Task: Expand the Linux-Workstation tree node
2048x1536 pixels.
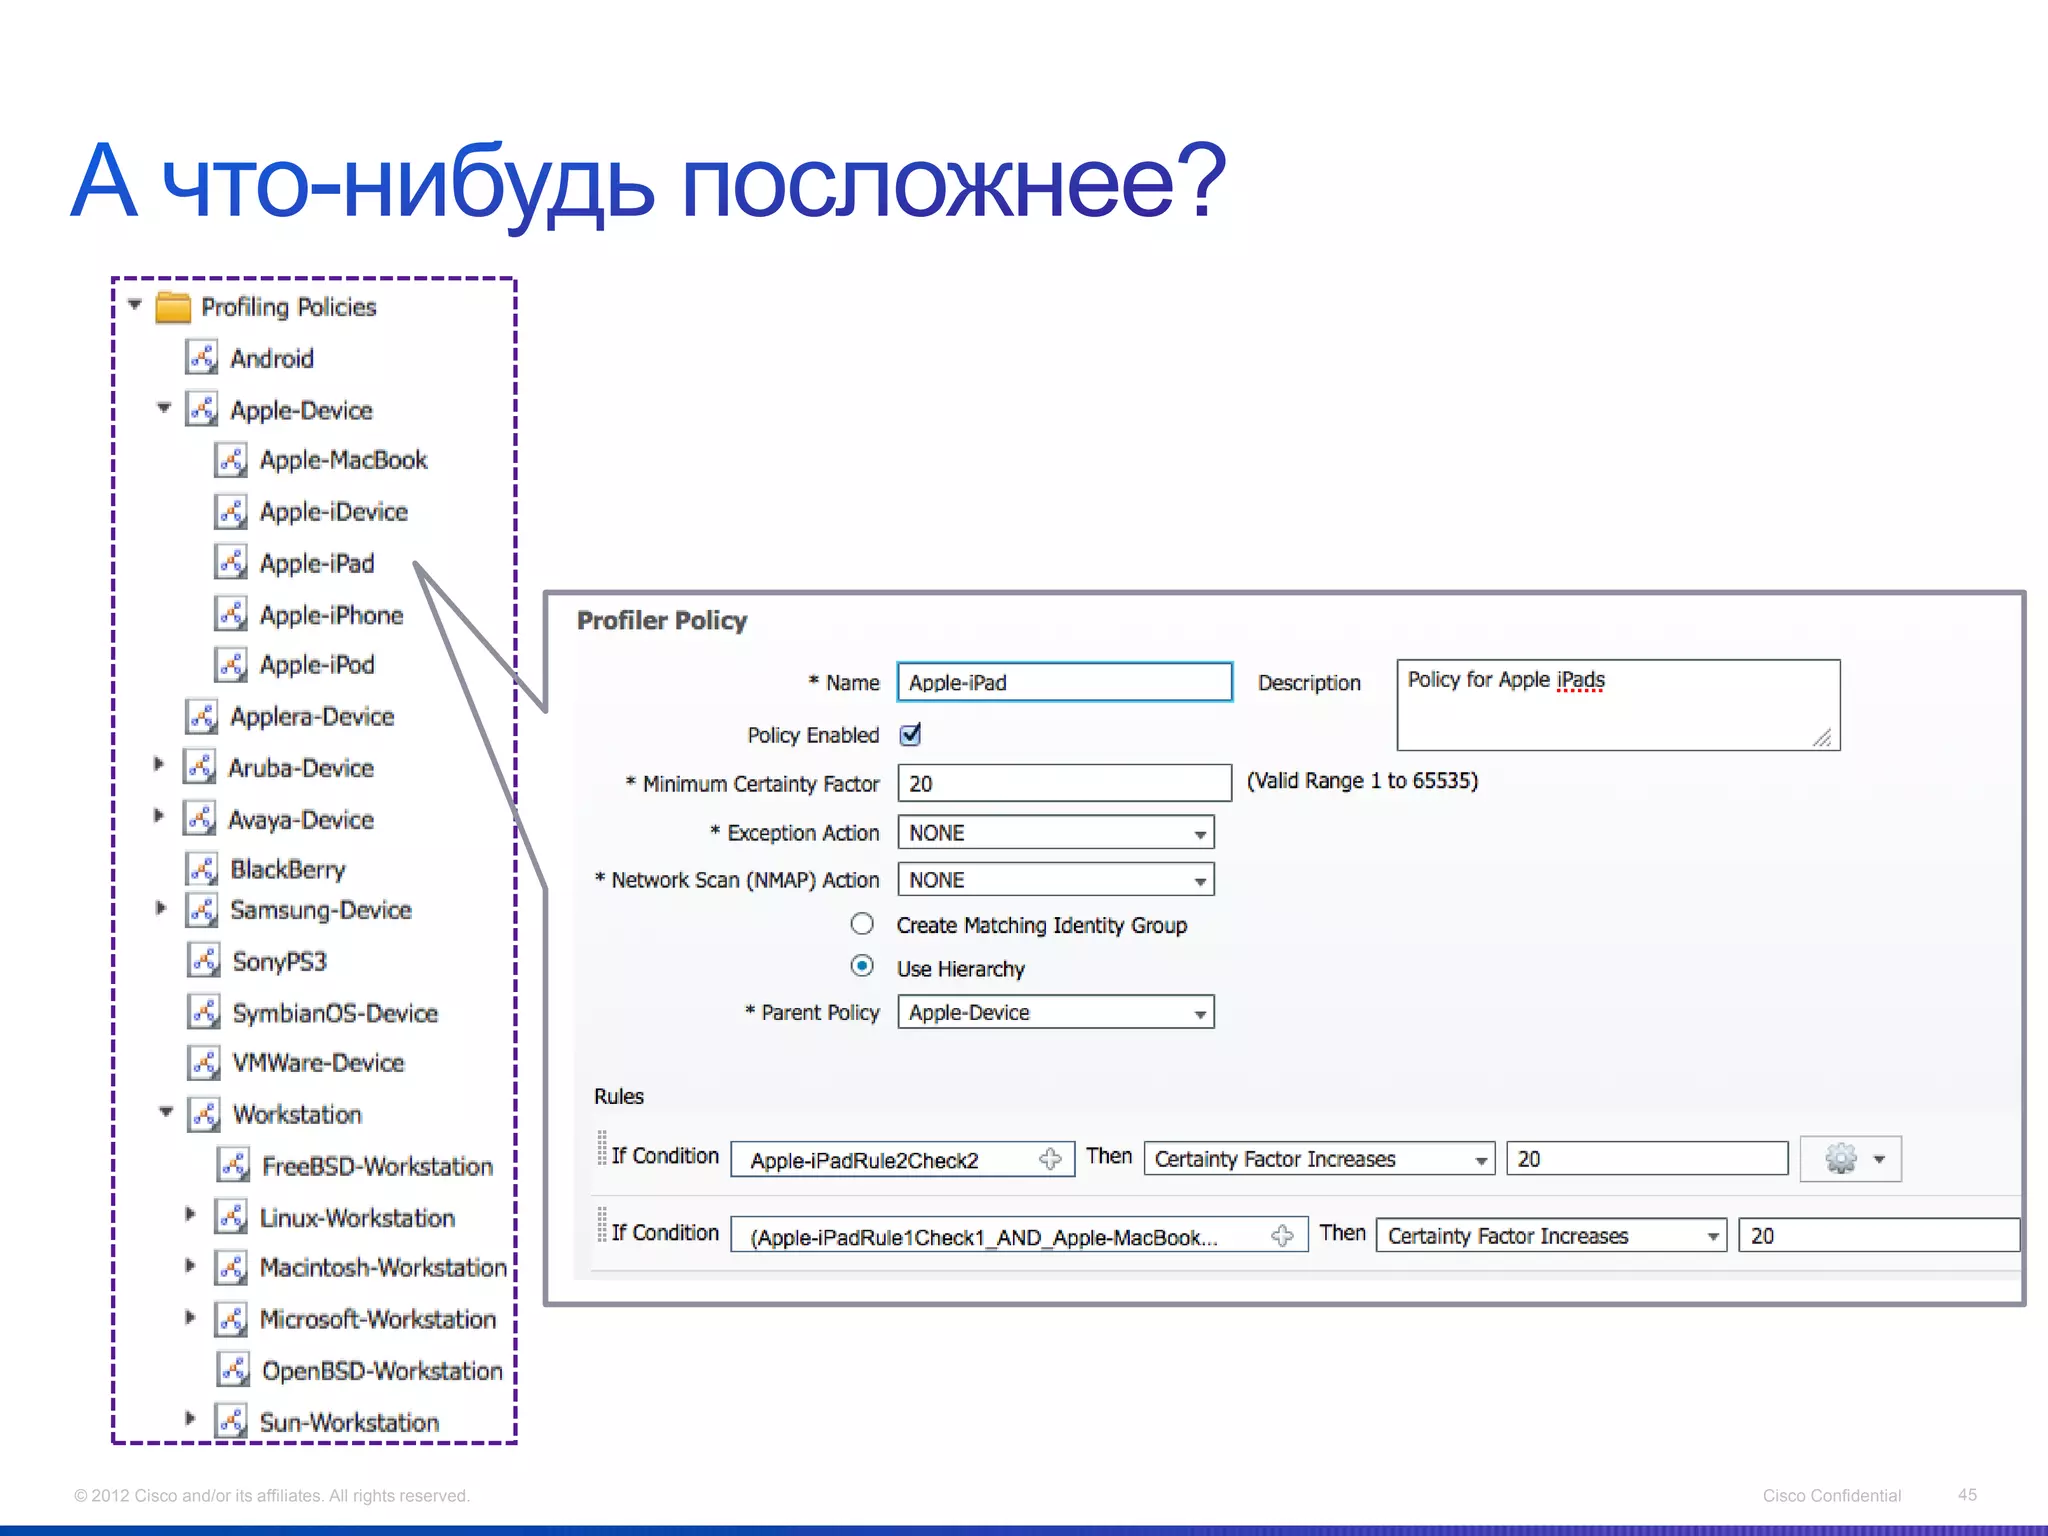Action: coord(190,1214)
